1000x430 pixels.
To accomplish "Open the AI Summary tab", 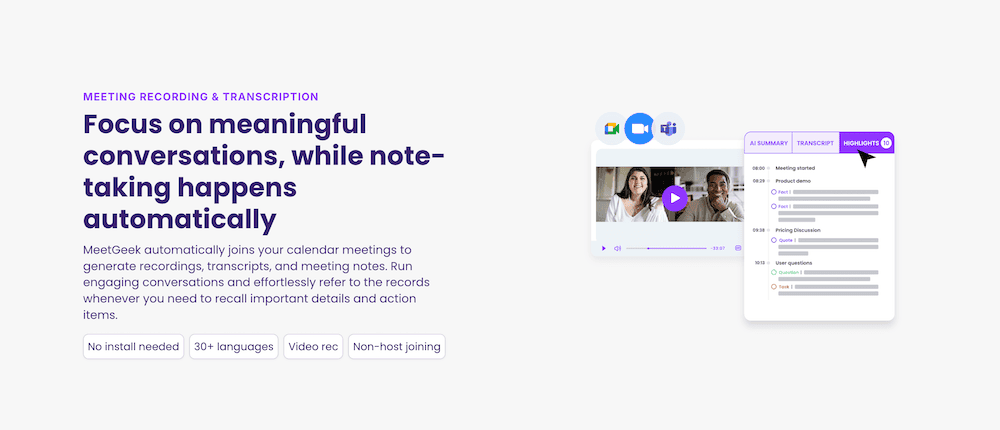I will (x=768, y=143).
